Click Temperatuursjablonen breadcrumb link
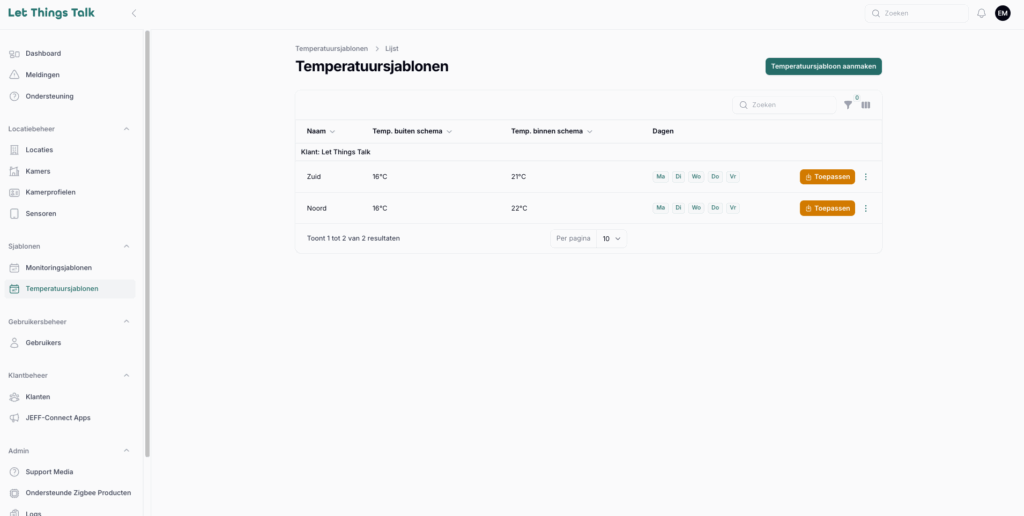The width and height of the screenshot is (1024, 516). click(331, 48)
